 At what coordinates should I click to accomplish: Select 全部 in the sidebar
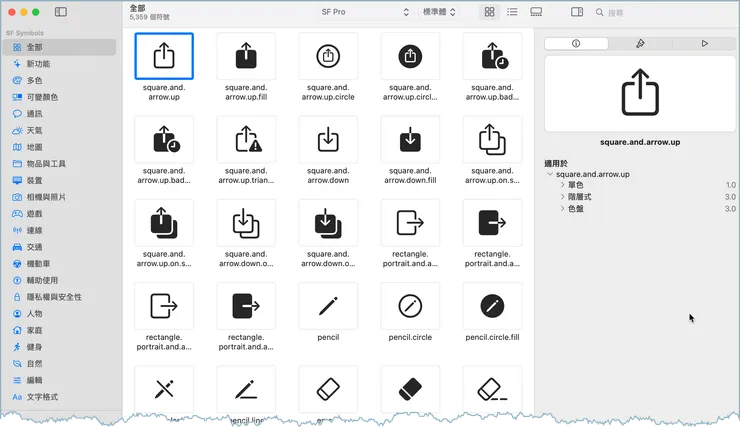(x=59, y=47)
